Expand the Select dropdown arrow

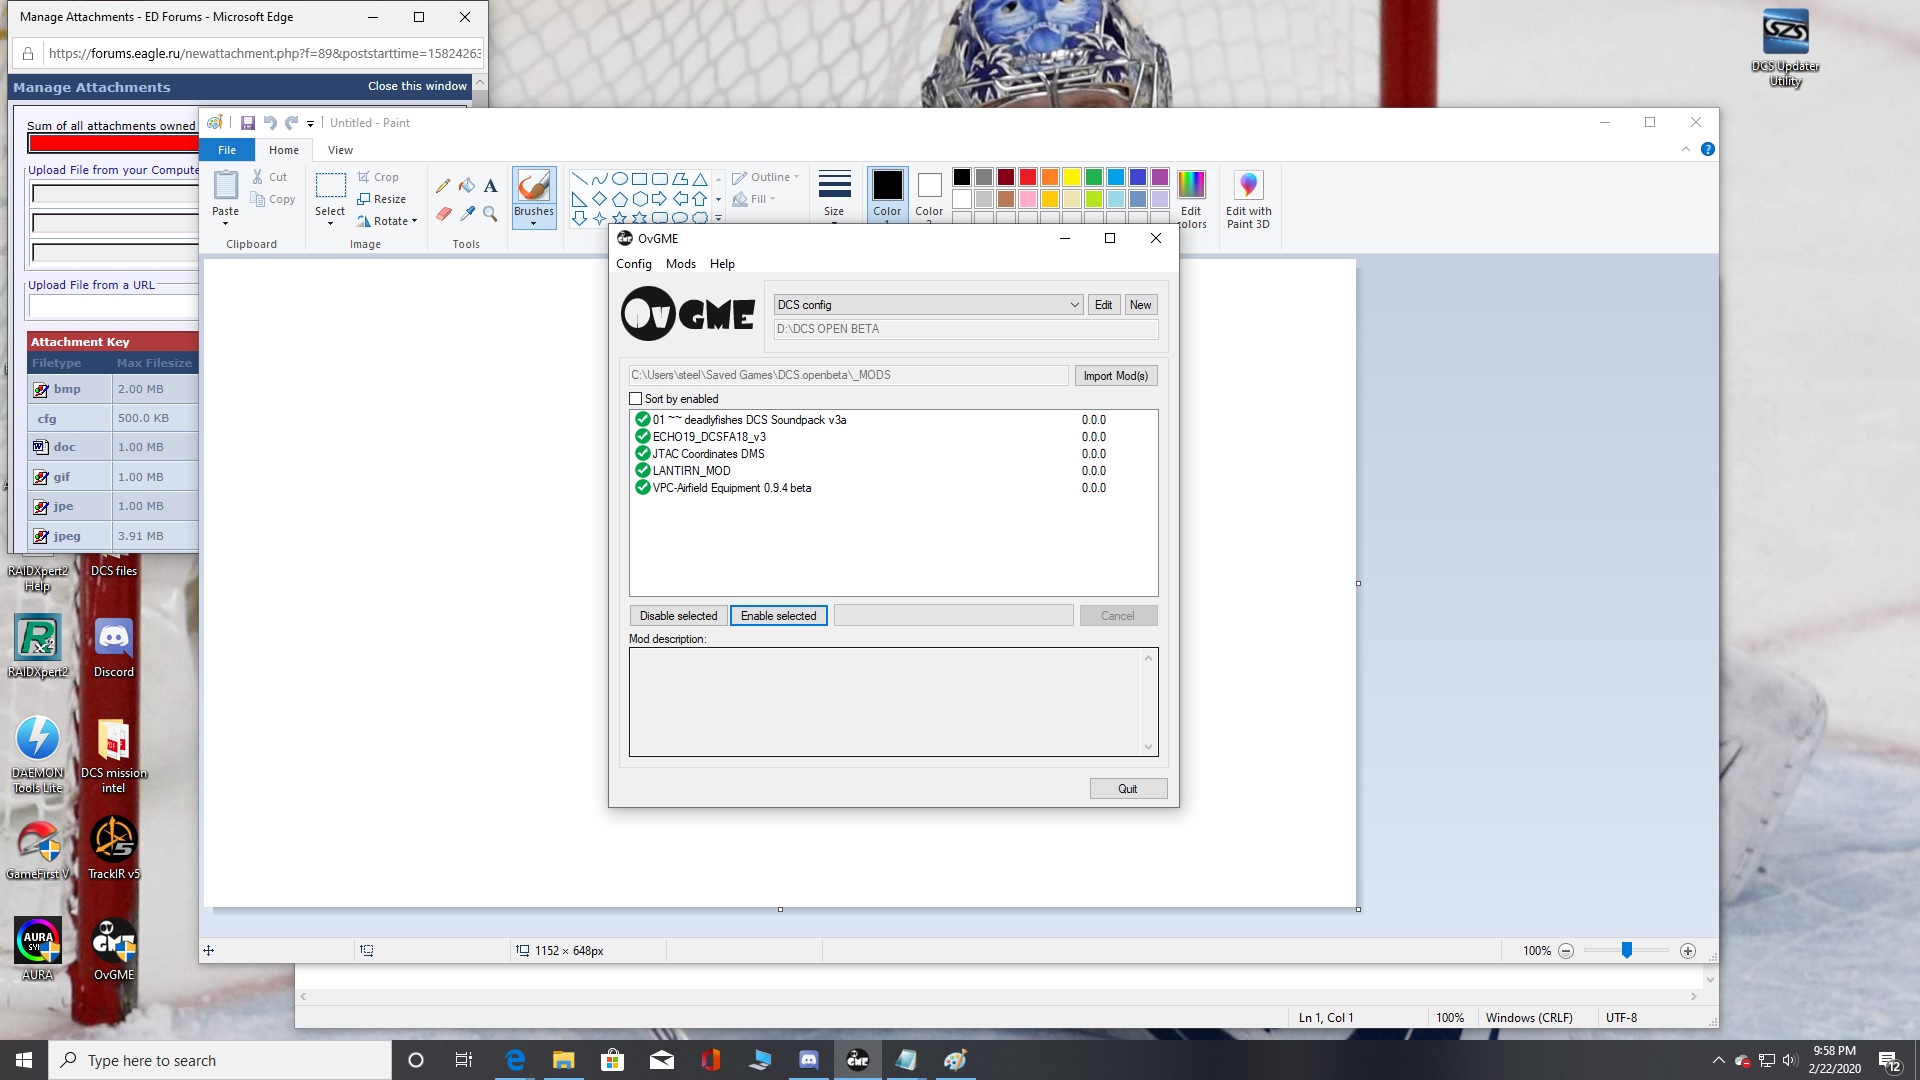[330, 224]
